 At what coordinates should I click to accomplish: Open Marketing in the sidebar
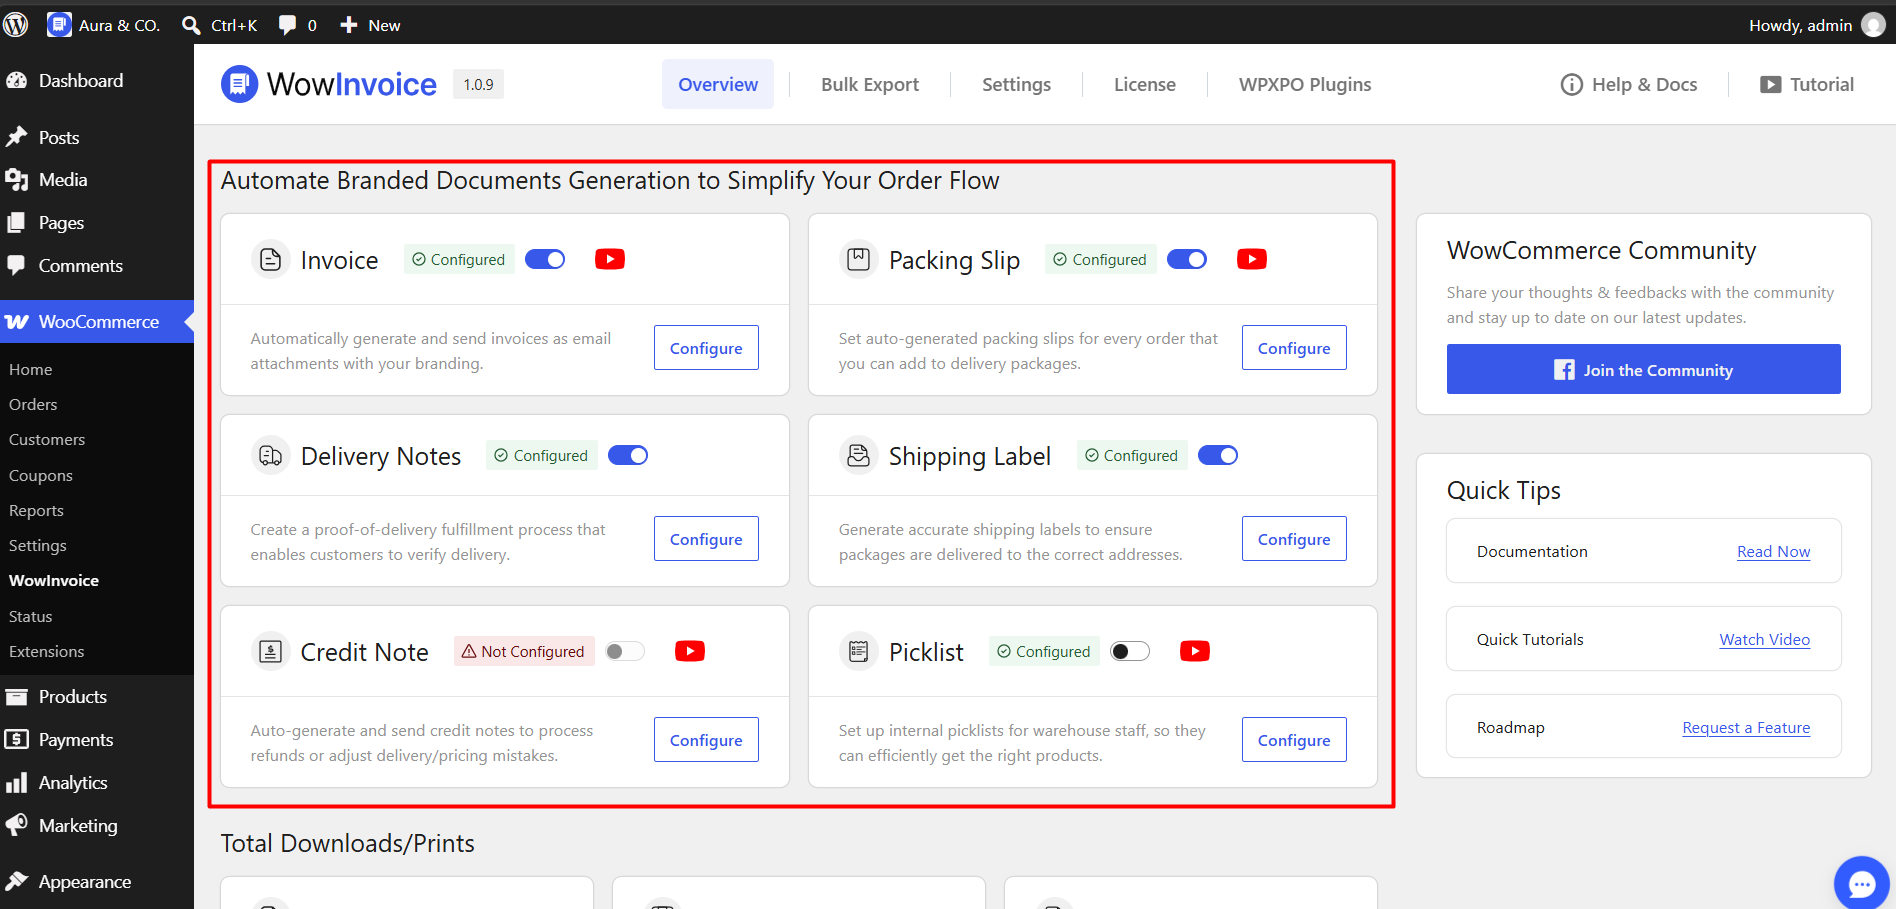pos(97,826)
